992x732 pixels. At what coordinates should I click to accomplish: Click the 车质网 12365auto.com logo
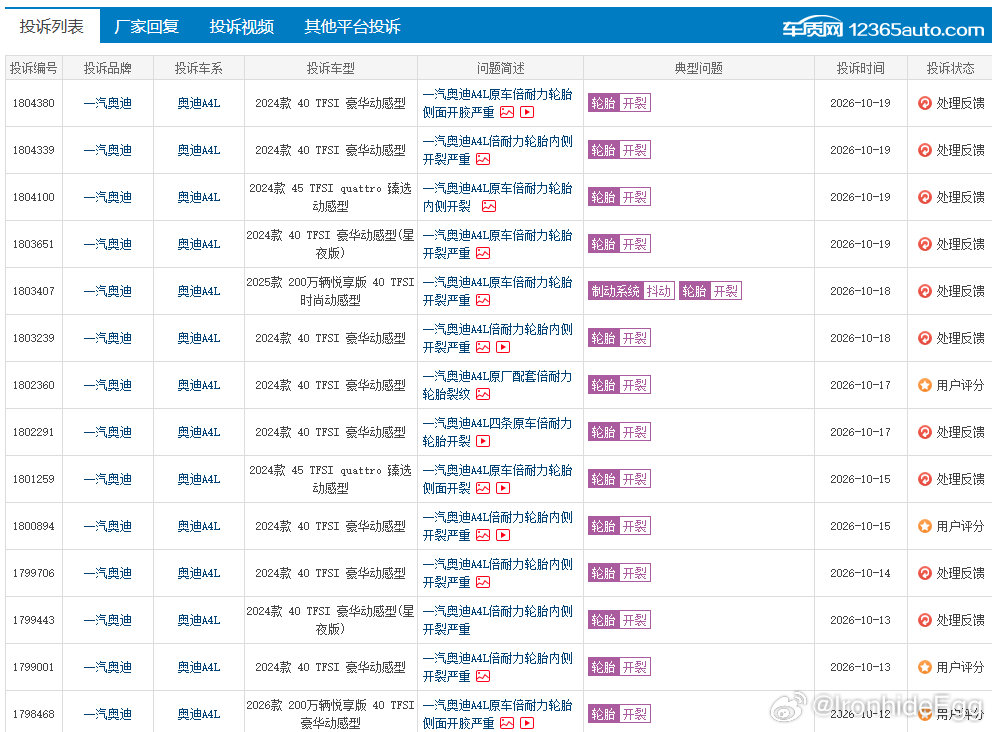[x=883, y=29]
